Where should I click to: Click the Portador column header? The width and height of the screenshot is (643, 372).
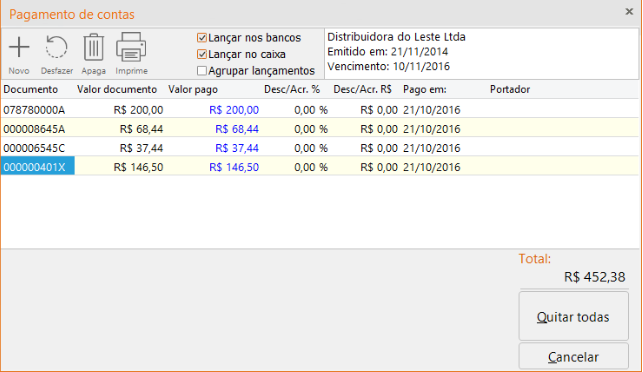[510, 89]
